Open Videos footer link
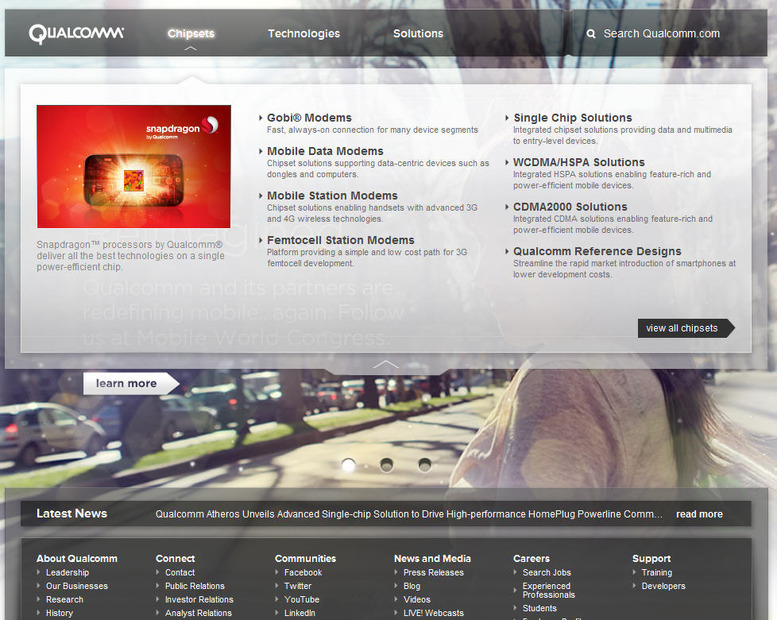Image resolution: width=777 pixels, height=620 pixels. 417,599
